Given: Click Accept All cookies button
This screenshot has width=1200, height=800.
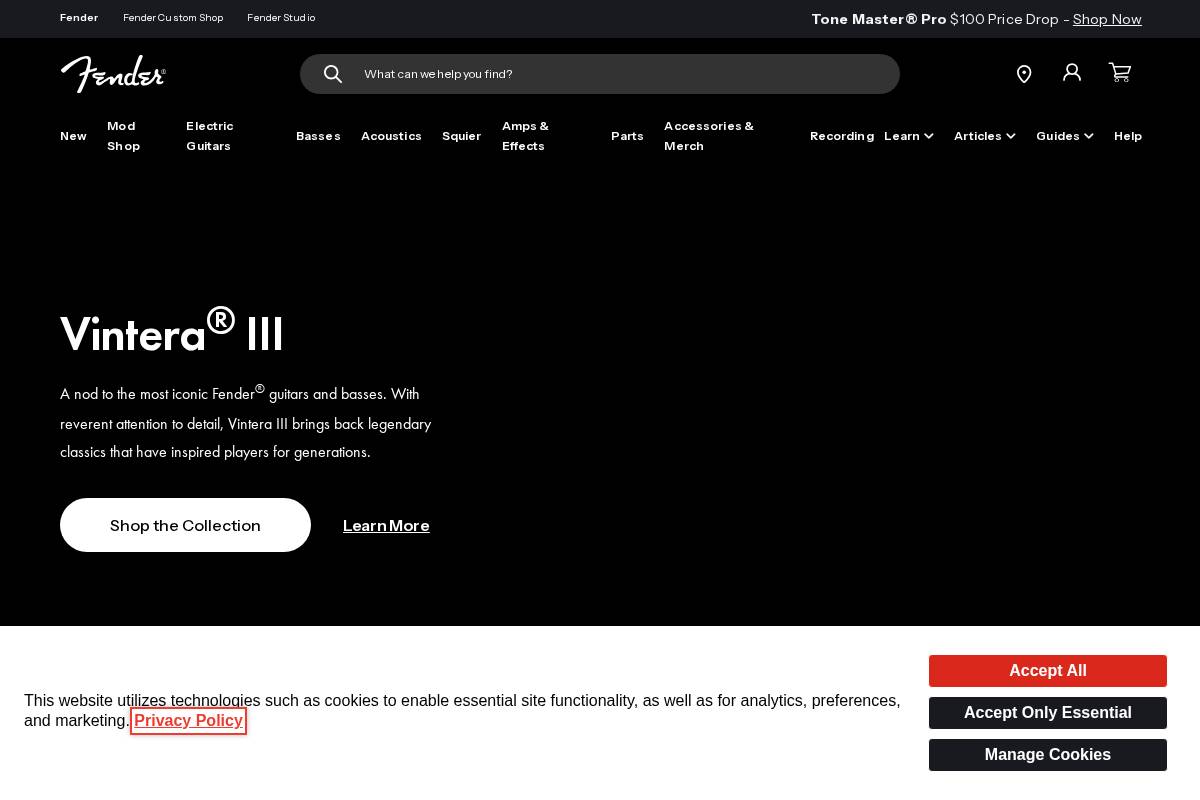Looking at the screenshot, I should pos(1048,671).
